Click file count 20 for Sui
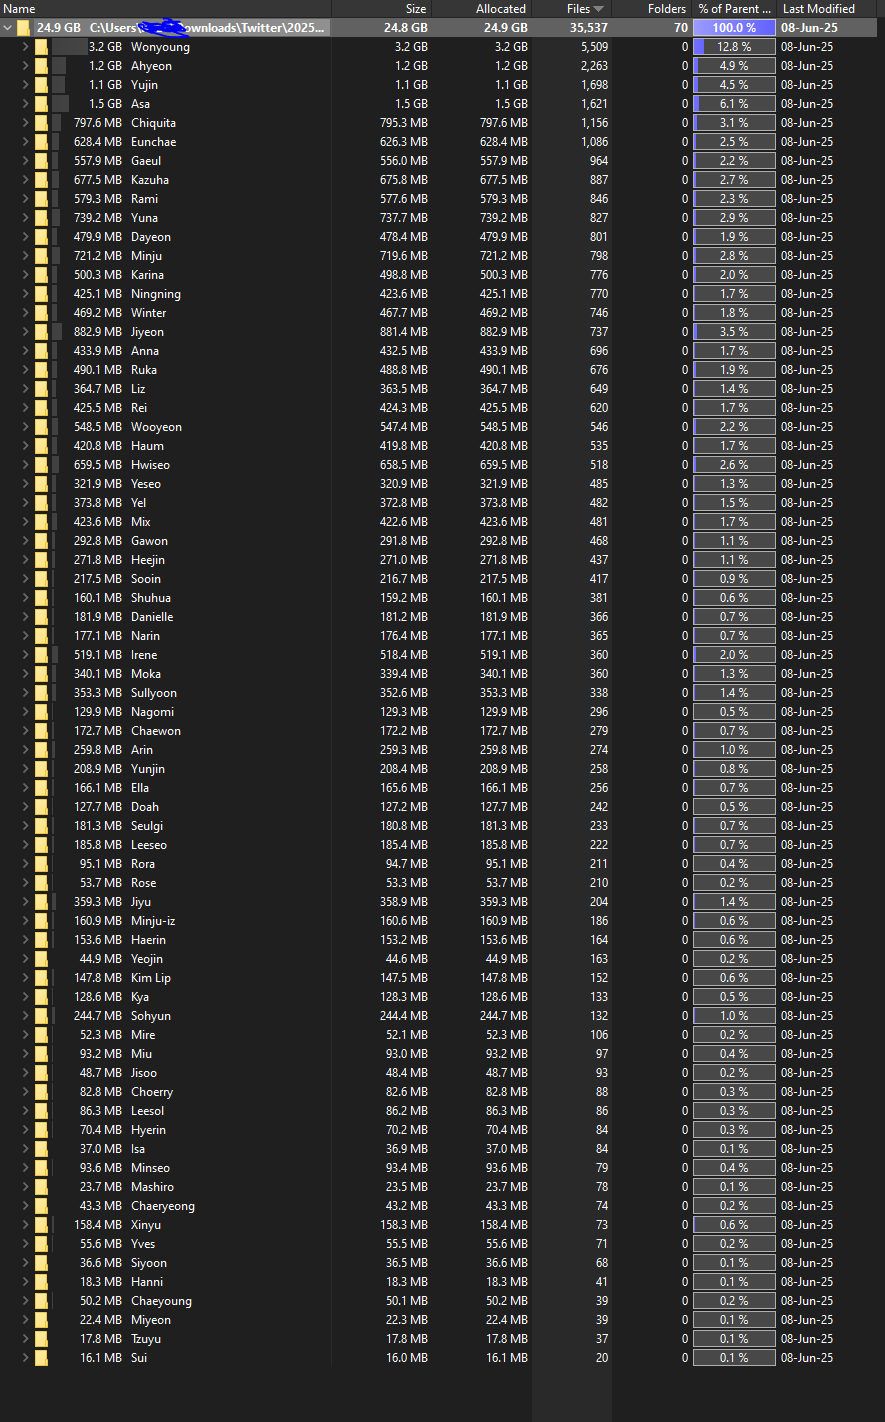 pyautogui.click(x=601, y=1358)
